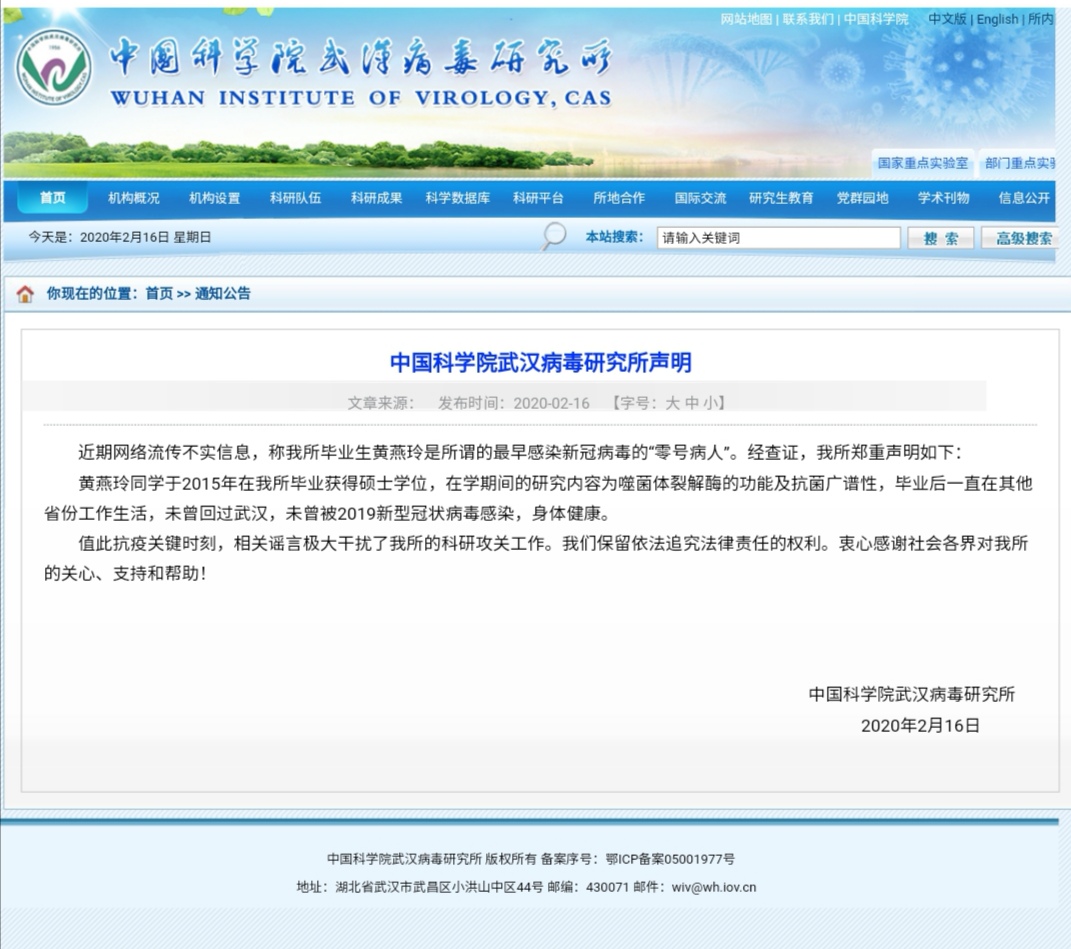
Task: Open the 部门重点实验室 tab
Action: point(1020,163)
